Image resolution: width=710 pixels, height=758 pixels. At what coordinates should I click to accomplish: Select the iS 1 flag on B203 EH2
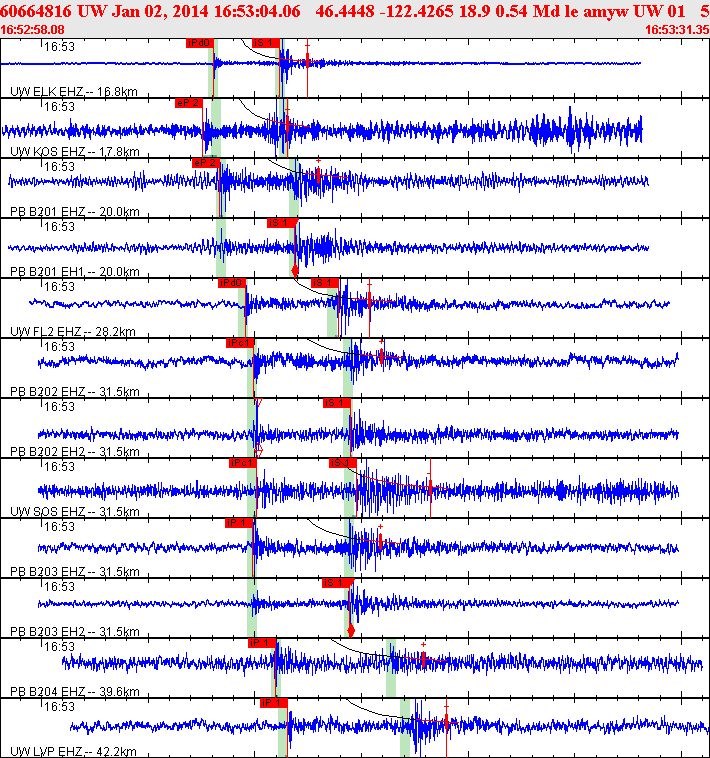point(336,583)
